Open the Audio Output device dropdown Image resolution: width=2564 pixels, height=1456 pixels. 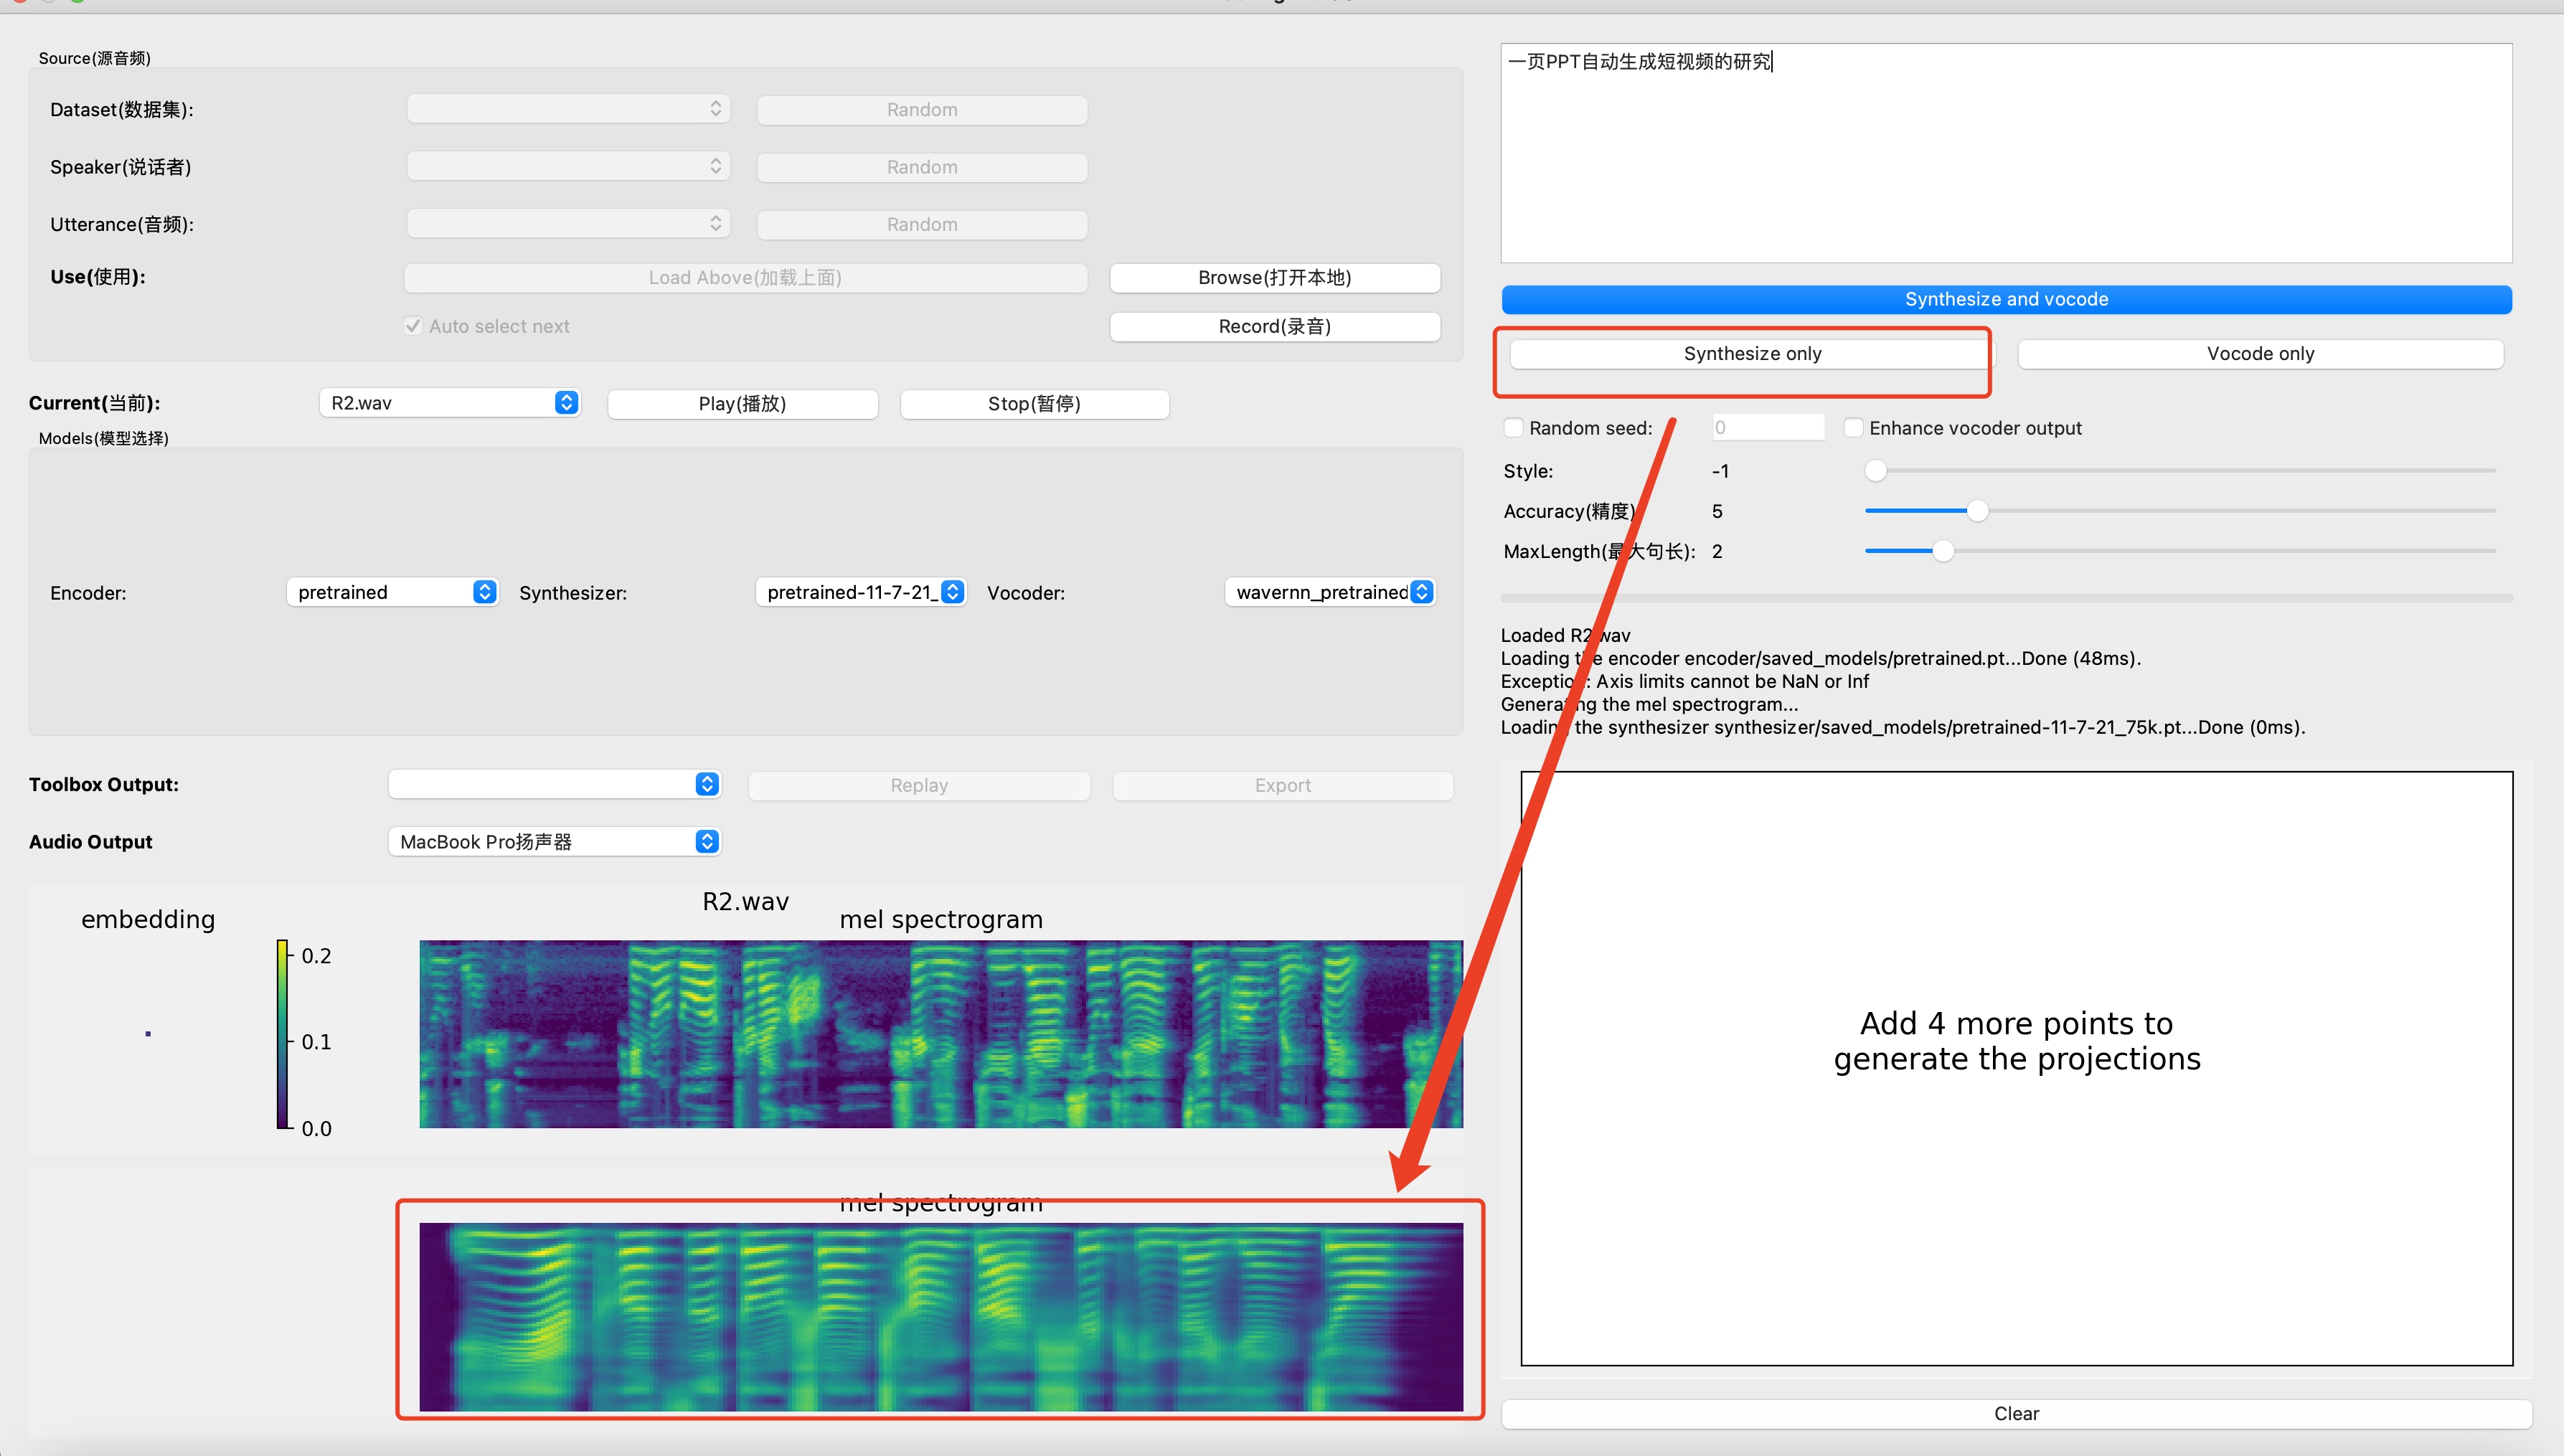[x=554, y=842]
